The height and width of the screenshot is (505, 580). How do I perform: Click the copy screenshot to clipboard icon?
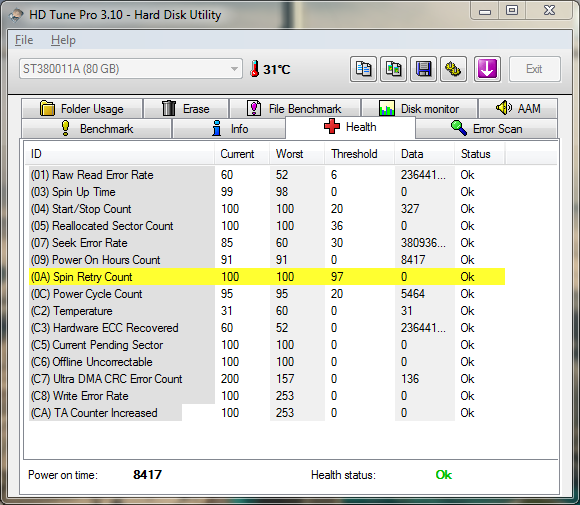(x=394, y=69)
